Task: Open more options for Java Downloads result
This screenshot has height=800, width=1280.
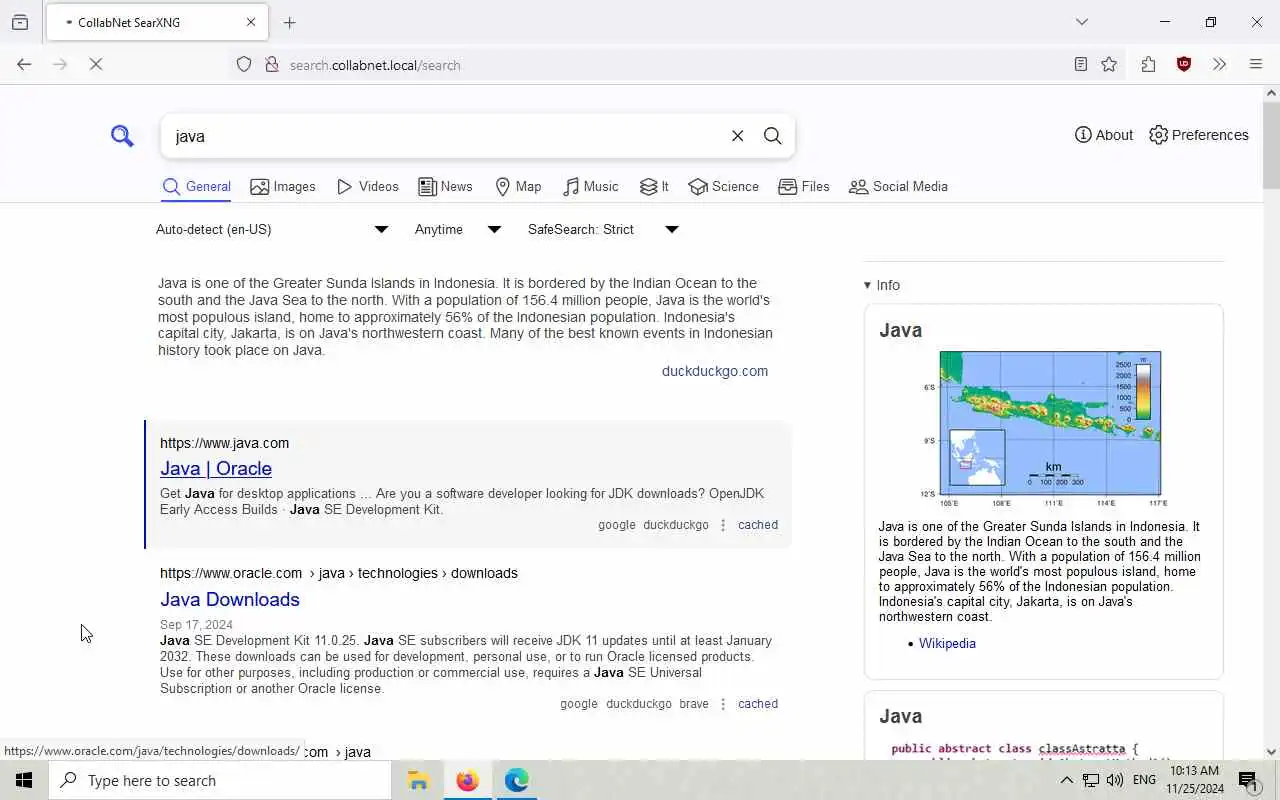Action: click(723, 704)
